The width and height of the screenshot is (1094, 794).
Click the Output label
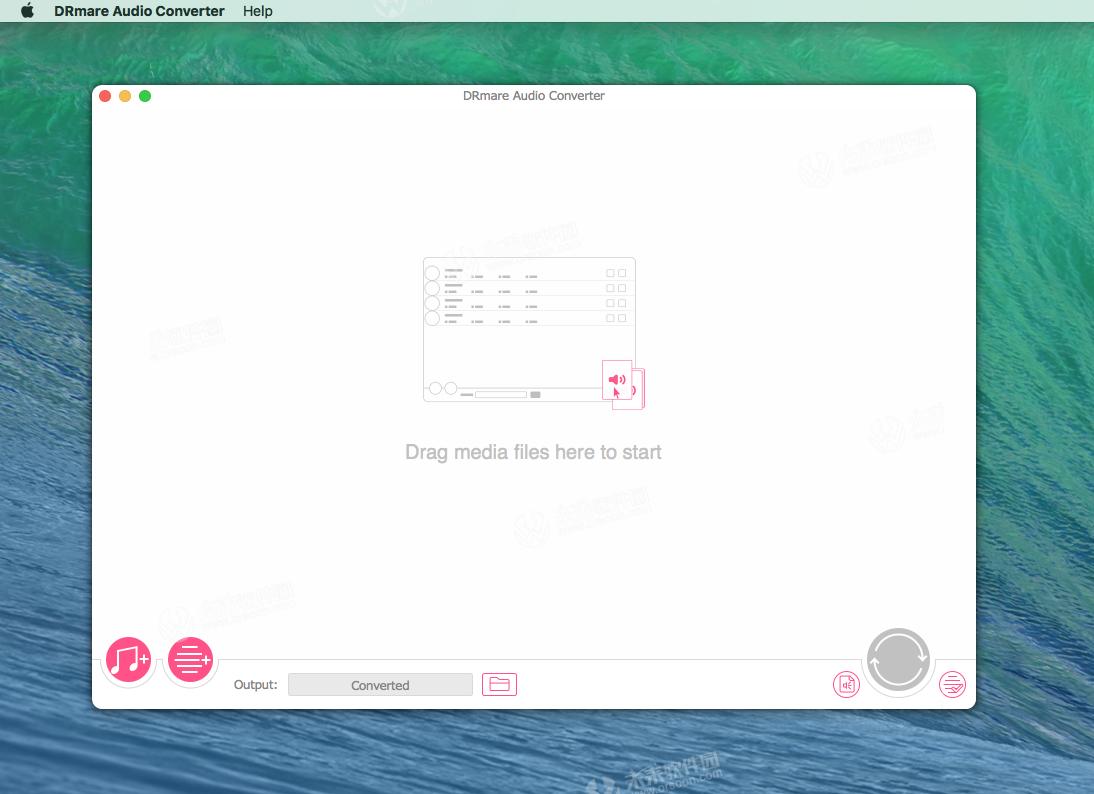coord(256,684)
